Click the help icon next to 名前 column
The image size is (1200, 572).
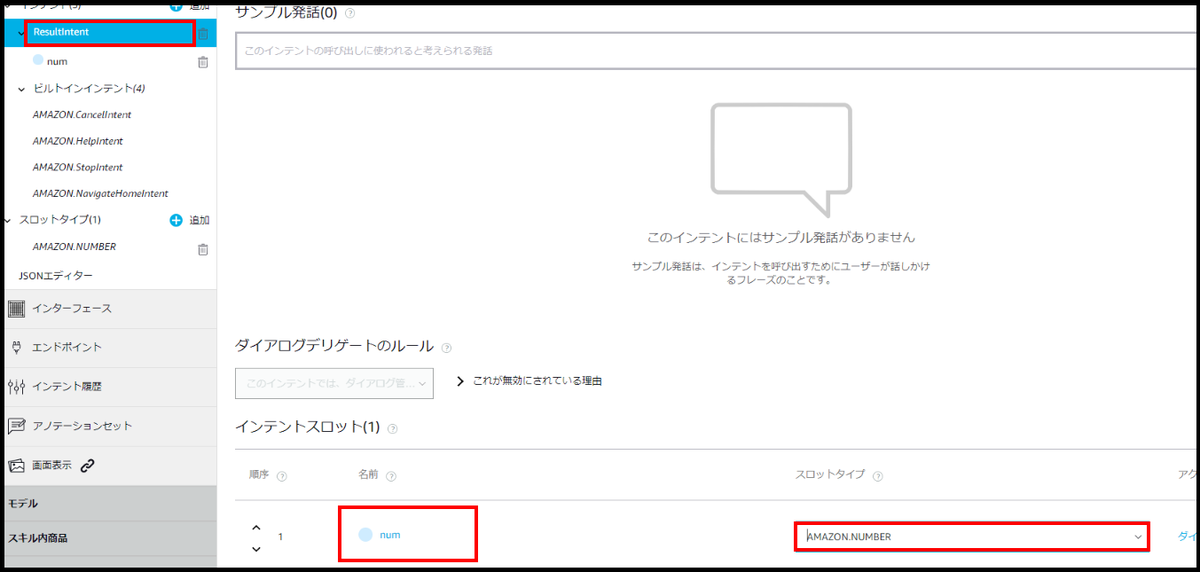click(391, 476)
